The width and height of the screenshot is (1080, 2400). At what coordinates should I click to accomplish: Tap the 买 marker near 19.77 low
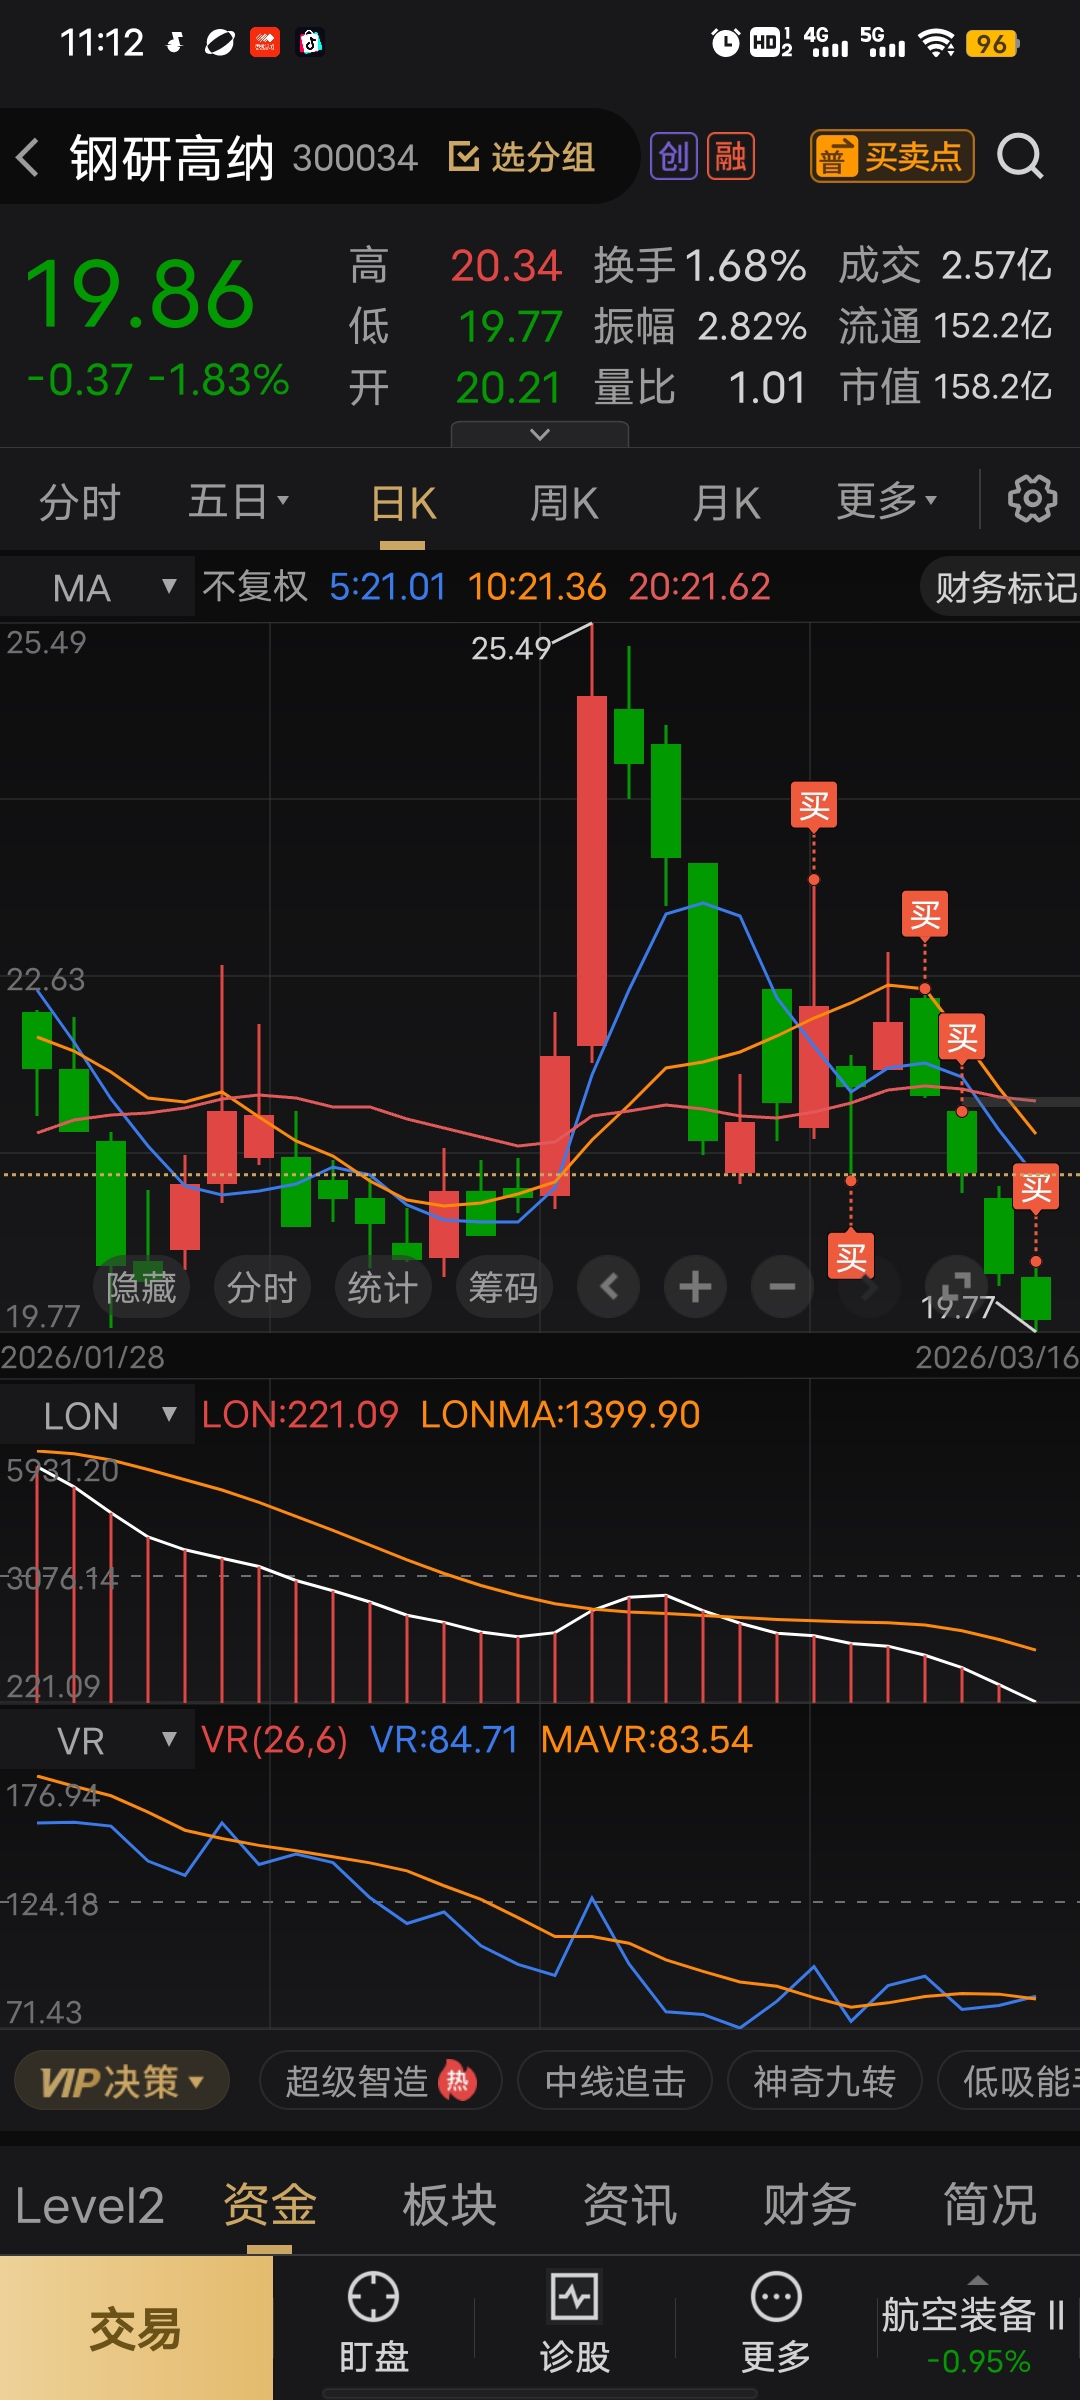pyautogui.click(x=1036, y=1188)
